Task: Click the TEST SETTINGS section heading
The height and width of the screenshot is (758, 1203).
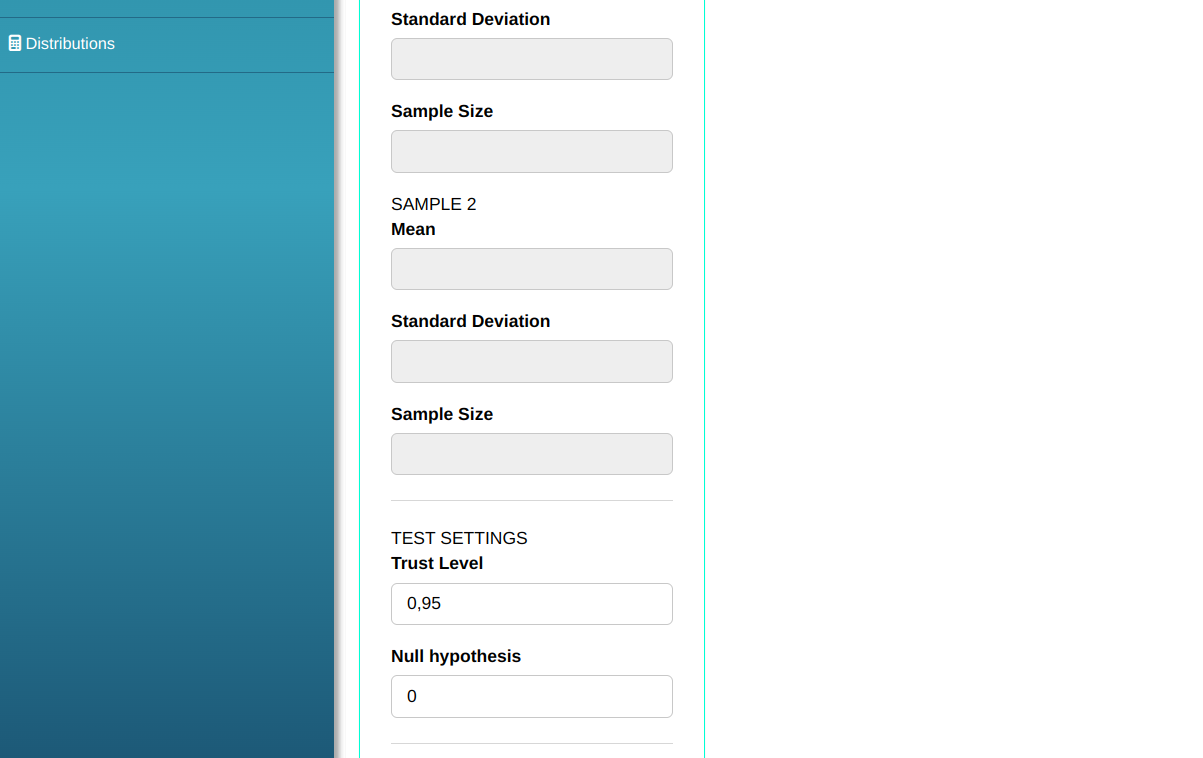Action: coord(458,538)
